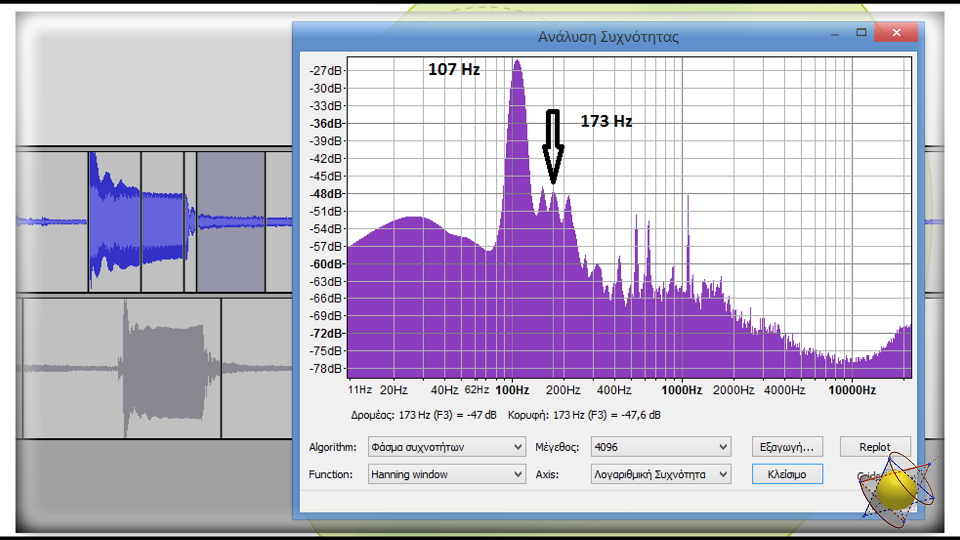
Task: Close the dialog with the red X
Action: pyautogui.click(x=895, y=34)
